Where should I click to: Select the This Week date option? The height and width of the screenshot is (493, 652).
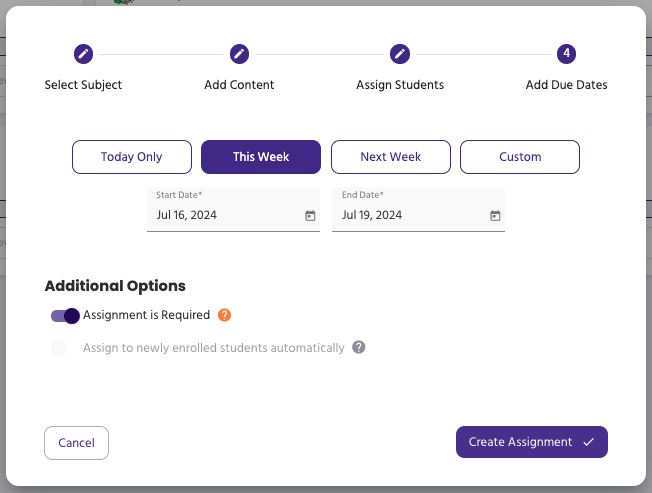click(x=261, y=157)
